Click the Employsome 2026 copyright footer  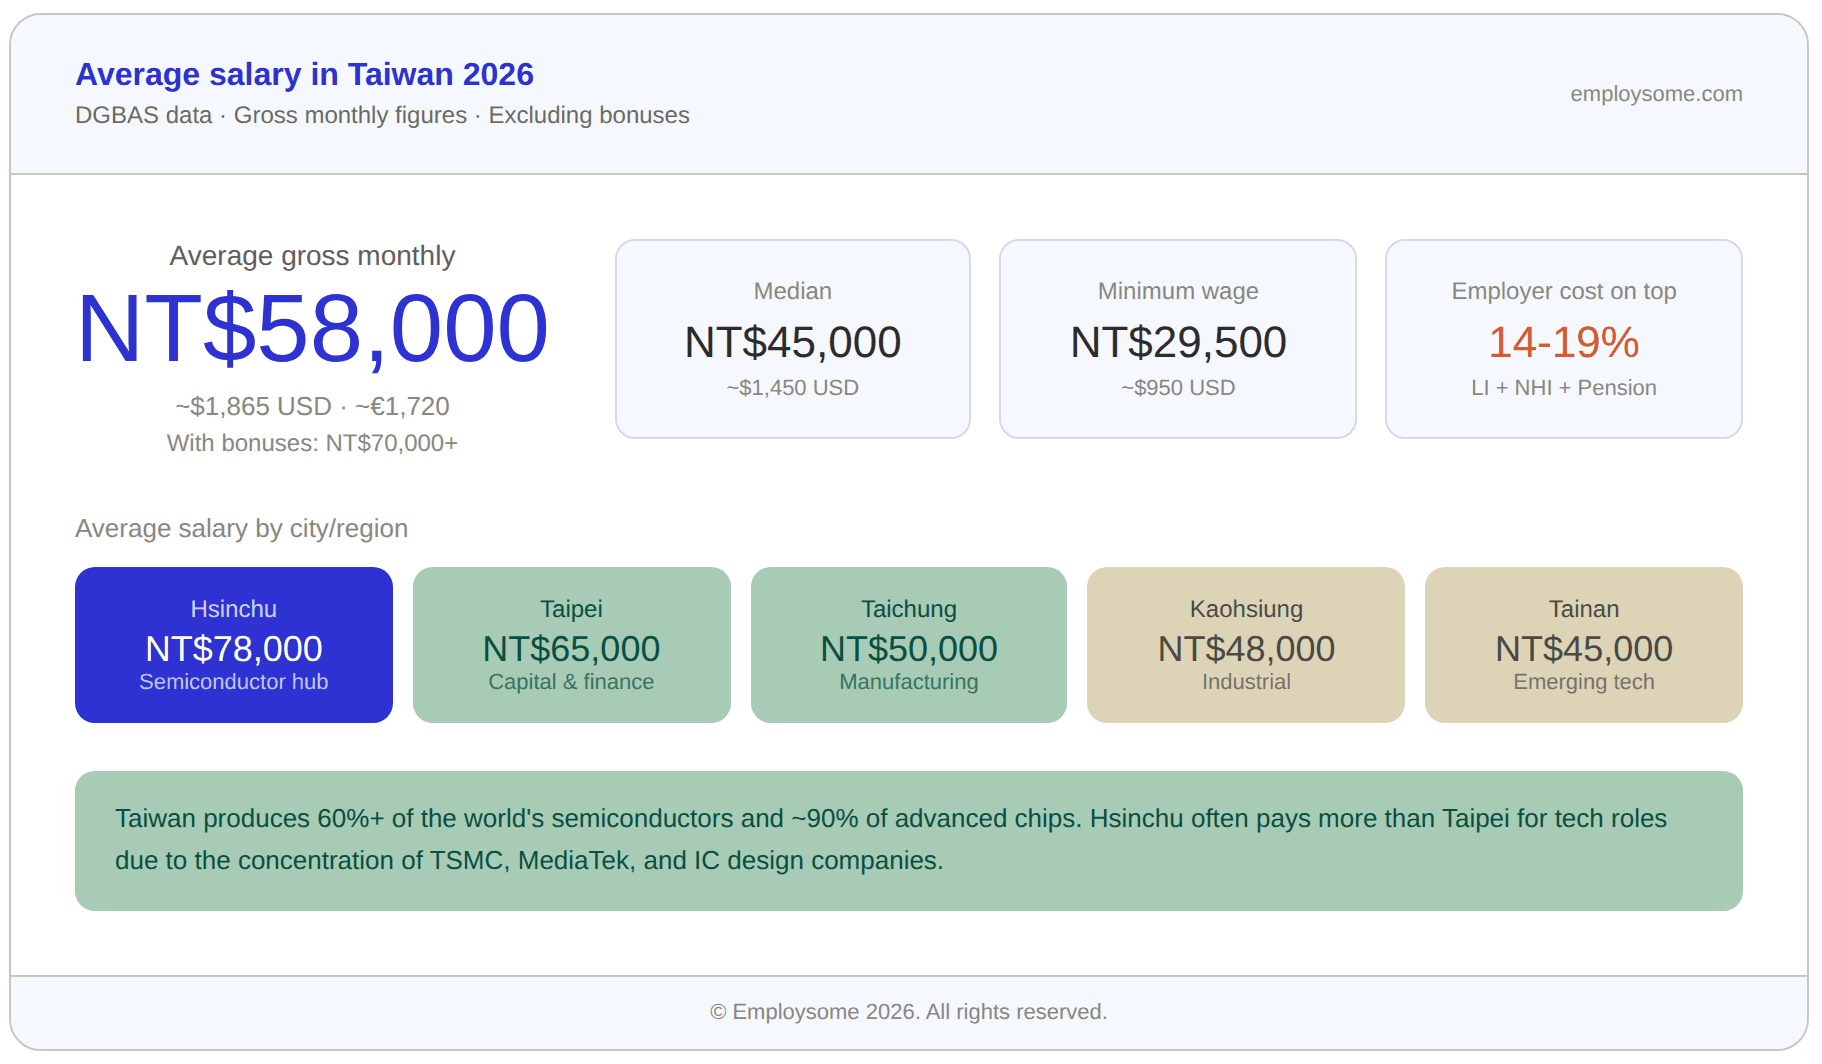(908, 1012)
